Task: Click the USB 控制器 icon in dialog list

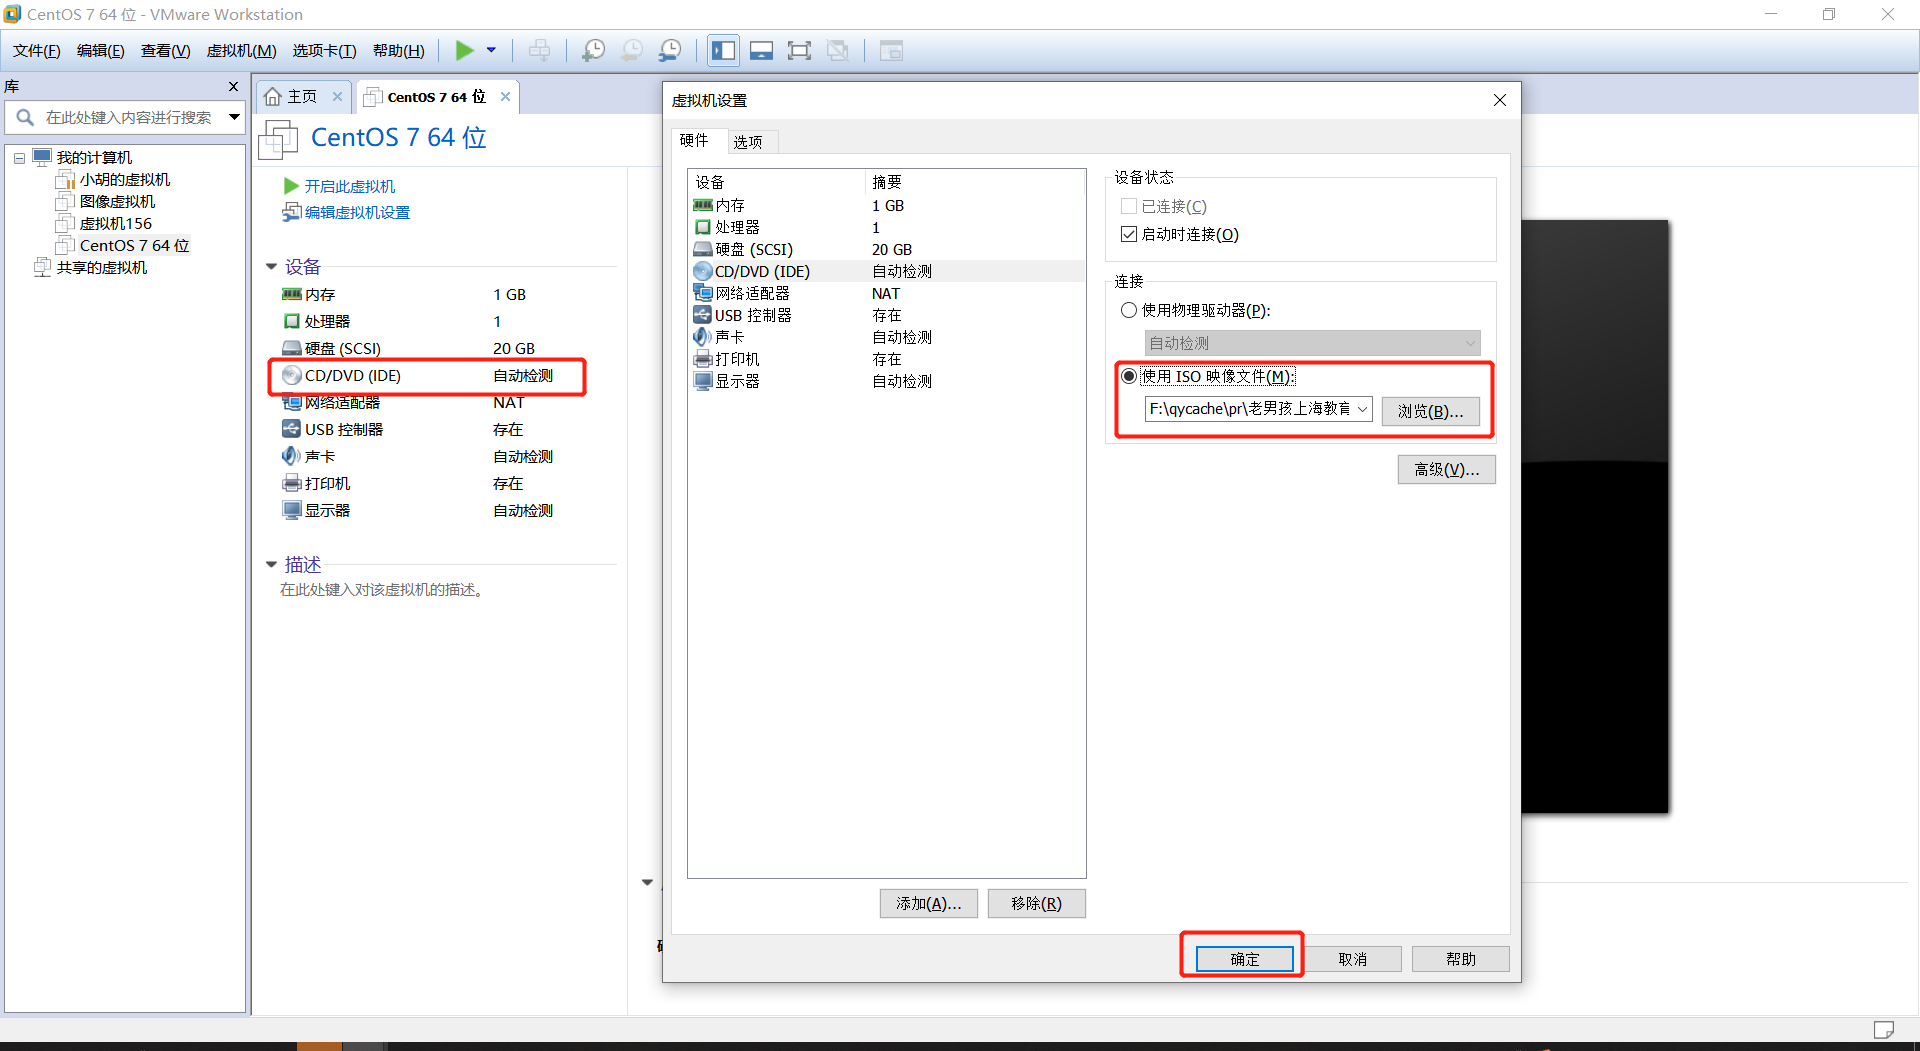Action: [703, 315]
